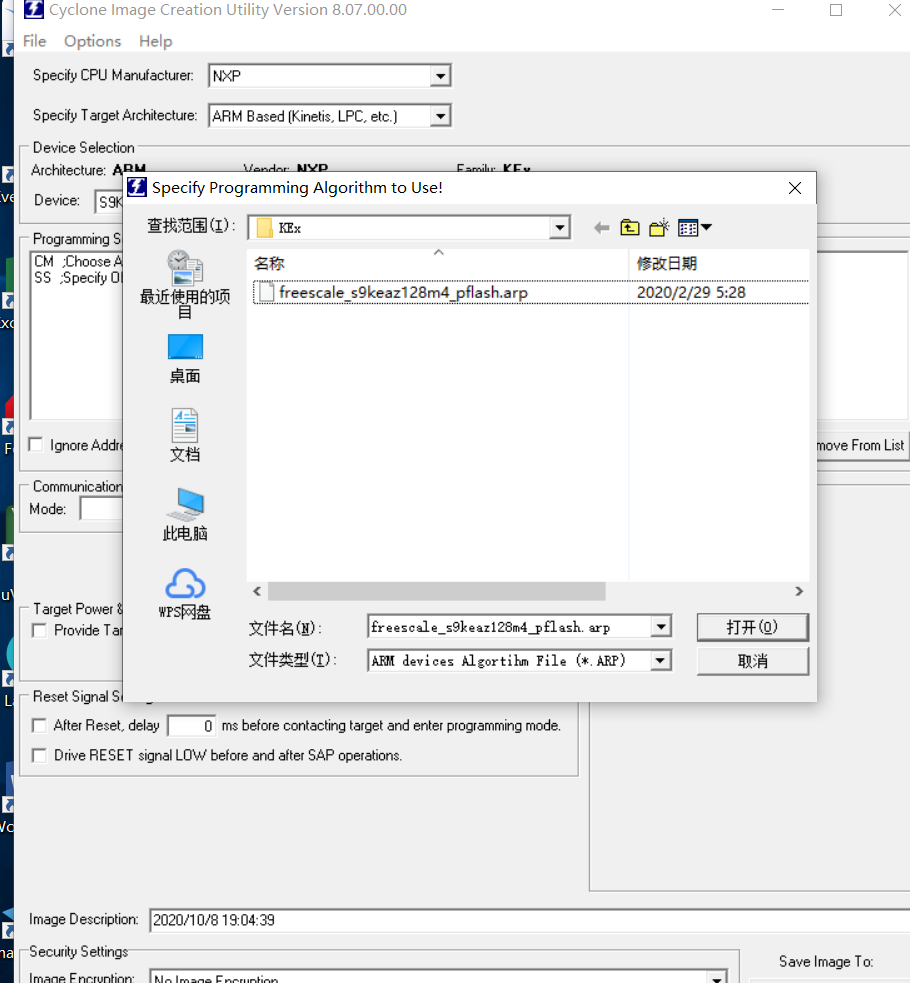
Task: Click the Device S9K field
Action: tap(109, 201)
